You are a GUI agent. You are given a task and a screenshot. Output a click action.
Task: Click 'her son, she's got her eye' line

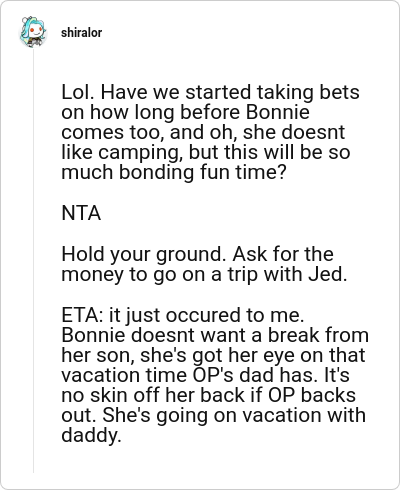[x=213, y=355]
